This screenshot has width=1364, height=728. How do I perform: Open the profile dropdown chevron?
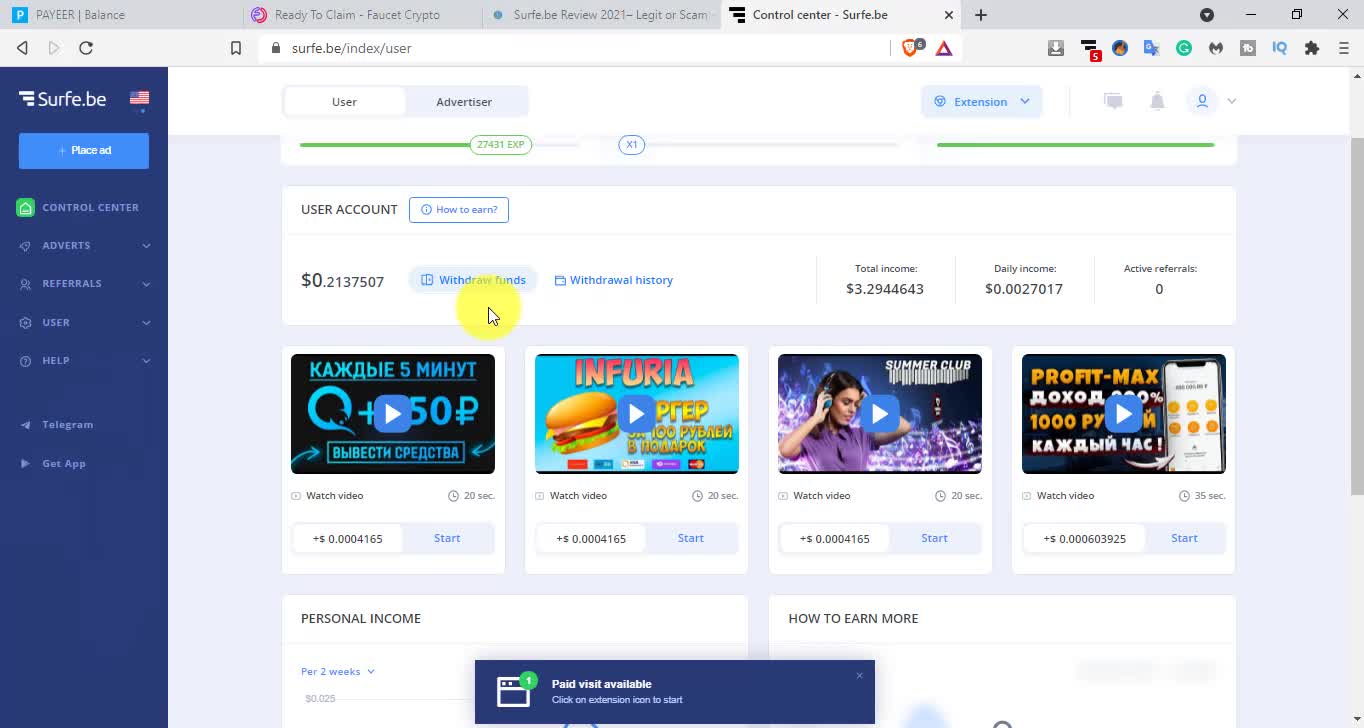click(x=1232, y=101)
